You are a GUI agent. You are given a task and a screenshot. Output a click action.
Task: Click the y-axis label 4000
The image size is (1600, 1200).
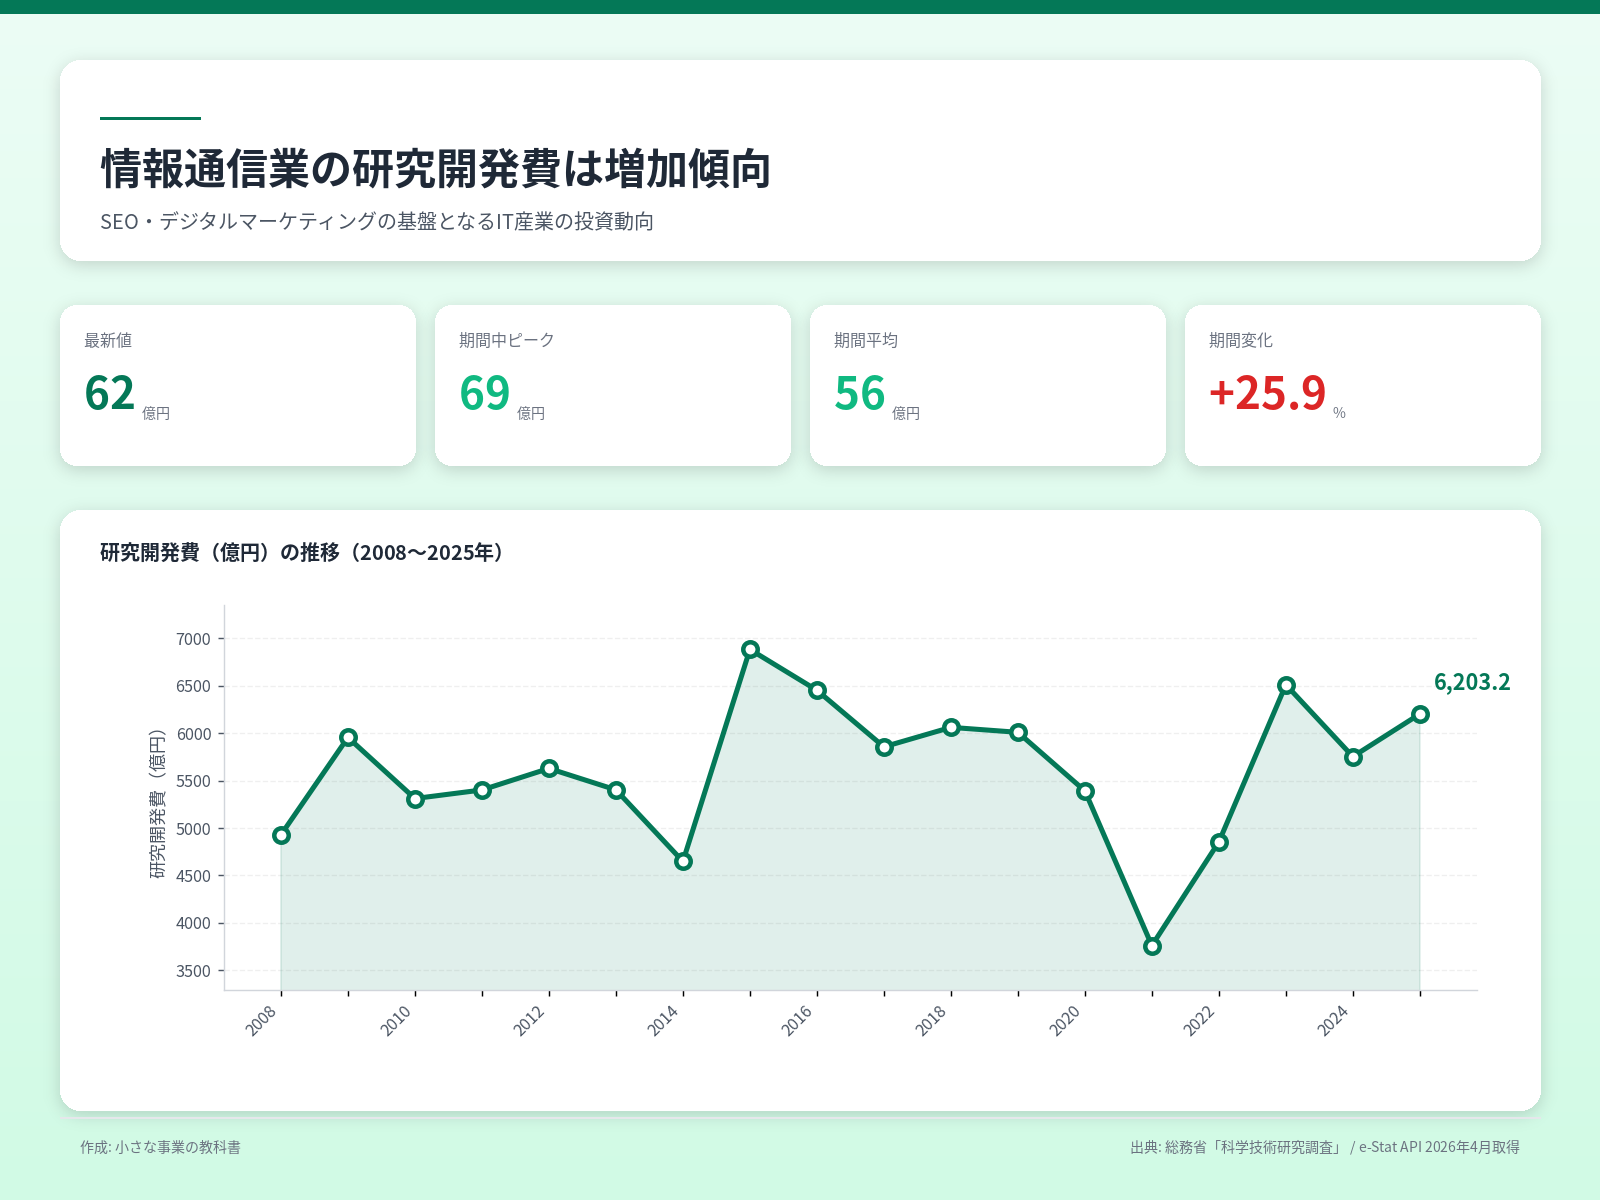(194, 923)
